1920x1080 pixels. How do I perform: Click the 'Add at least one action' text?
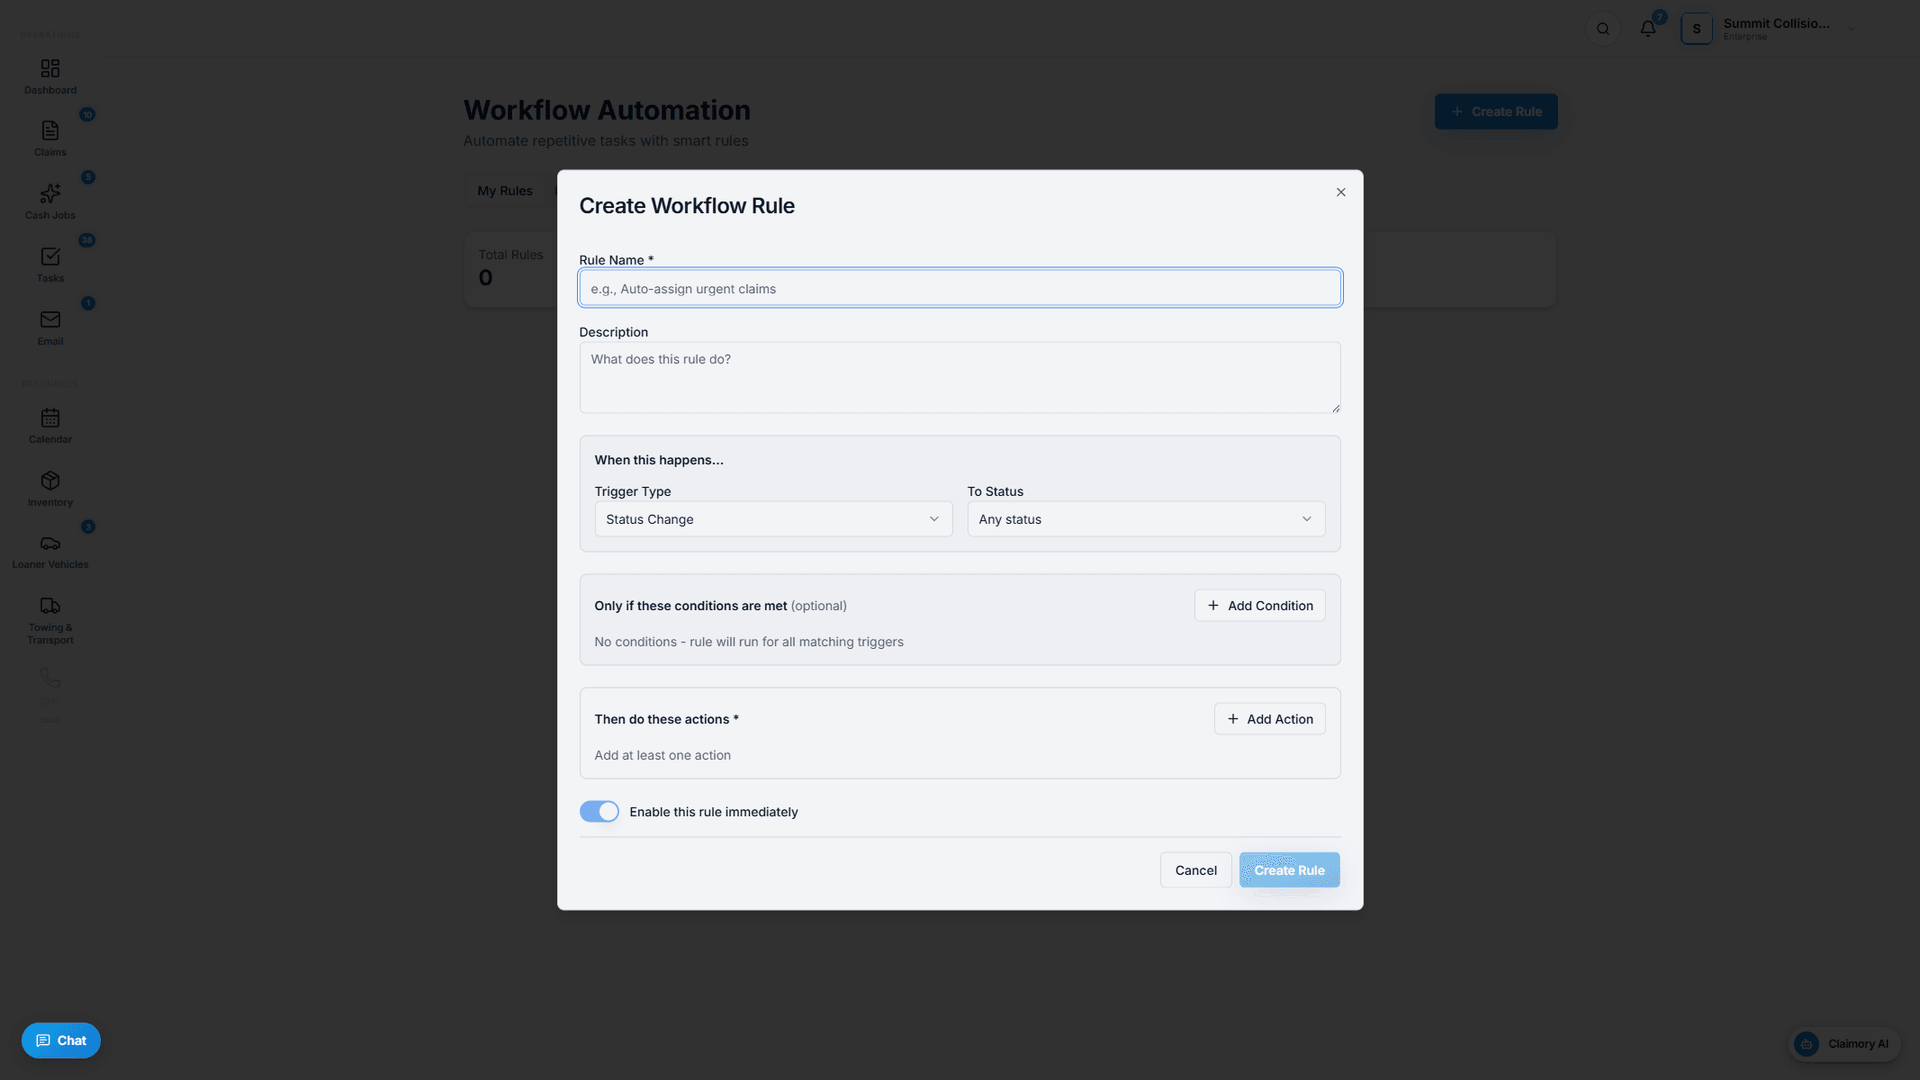coord(663,756)
